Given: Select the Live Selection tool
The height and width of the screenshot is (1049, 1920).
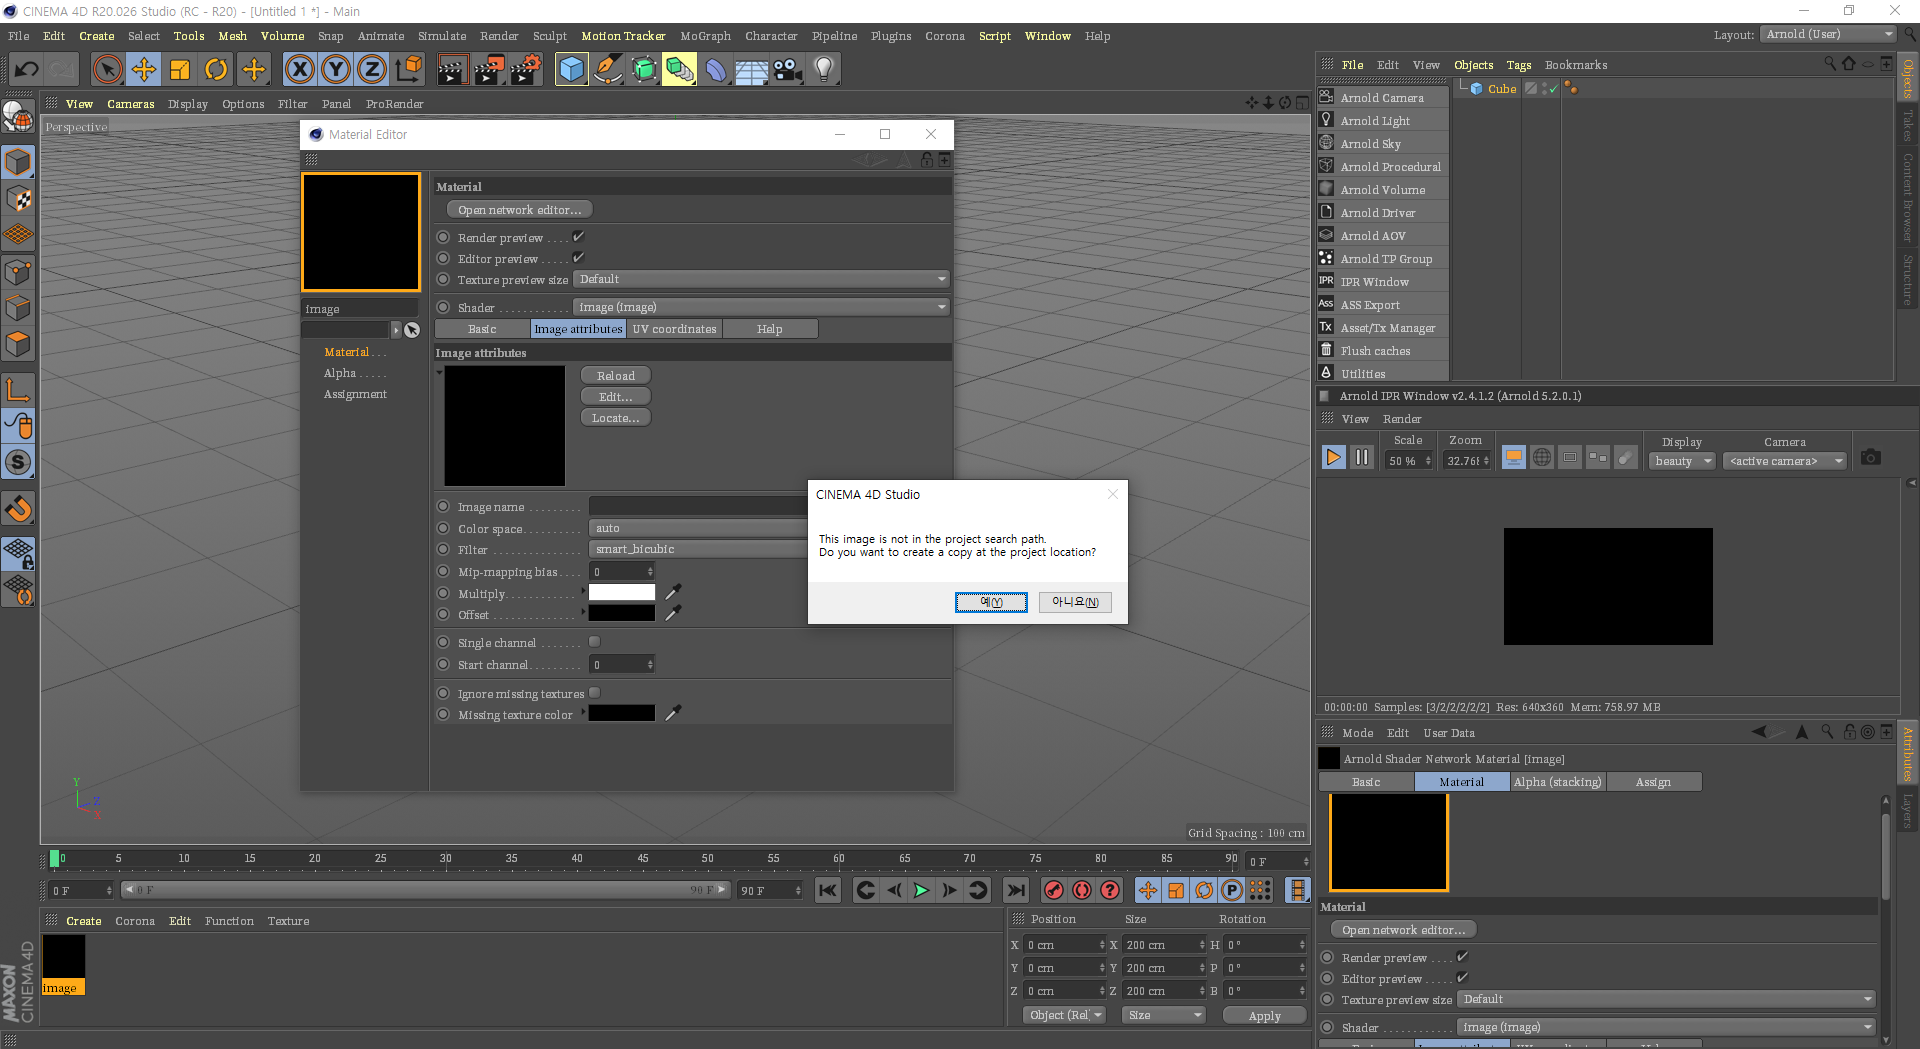Looking at the screenshot, I should 107,69.
